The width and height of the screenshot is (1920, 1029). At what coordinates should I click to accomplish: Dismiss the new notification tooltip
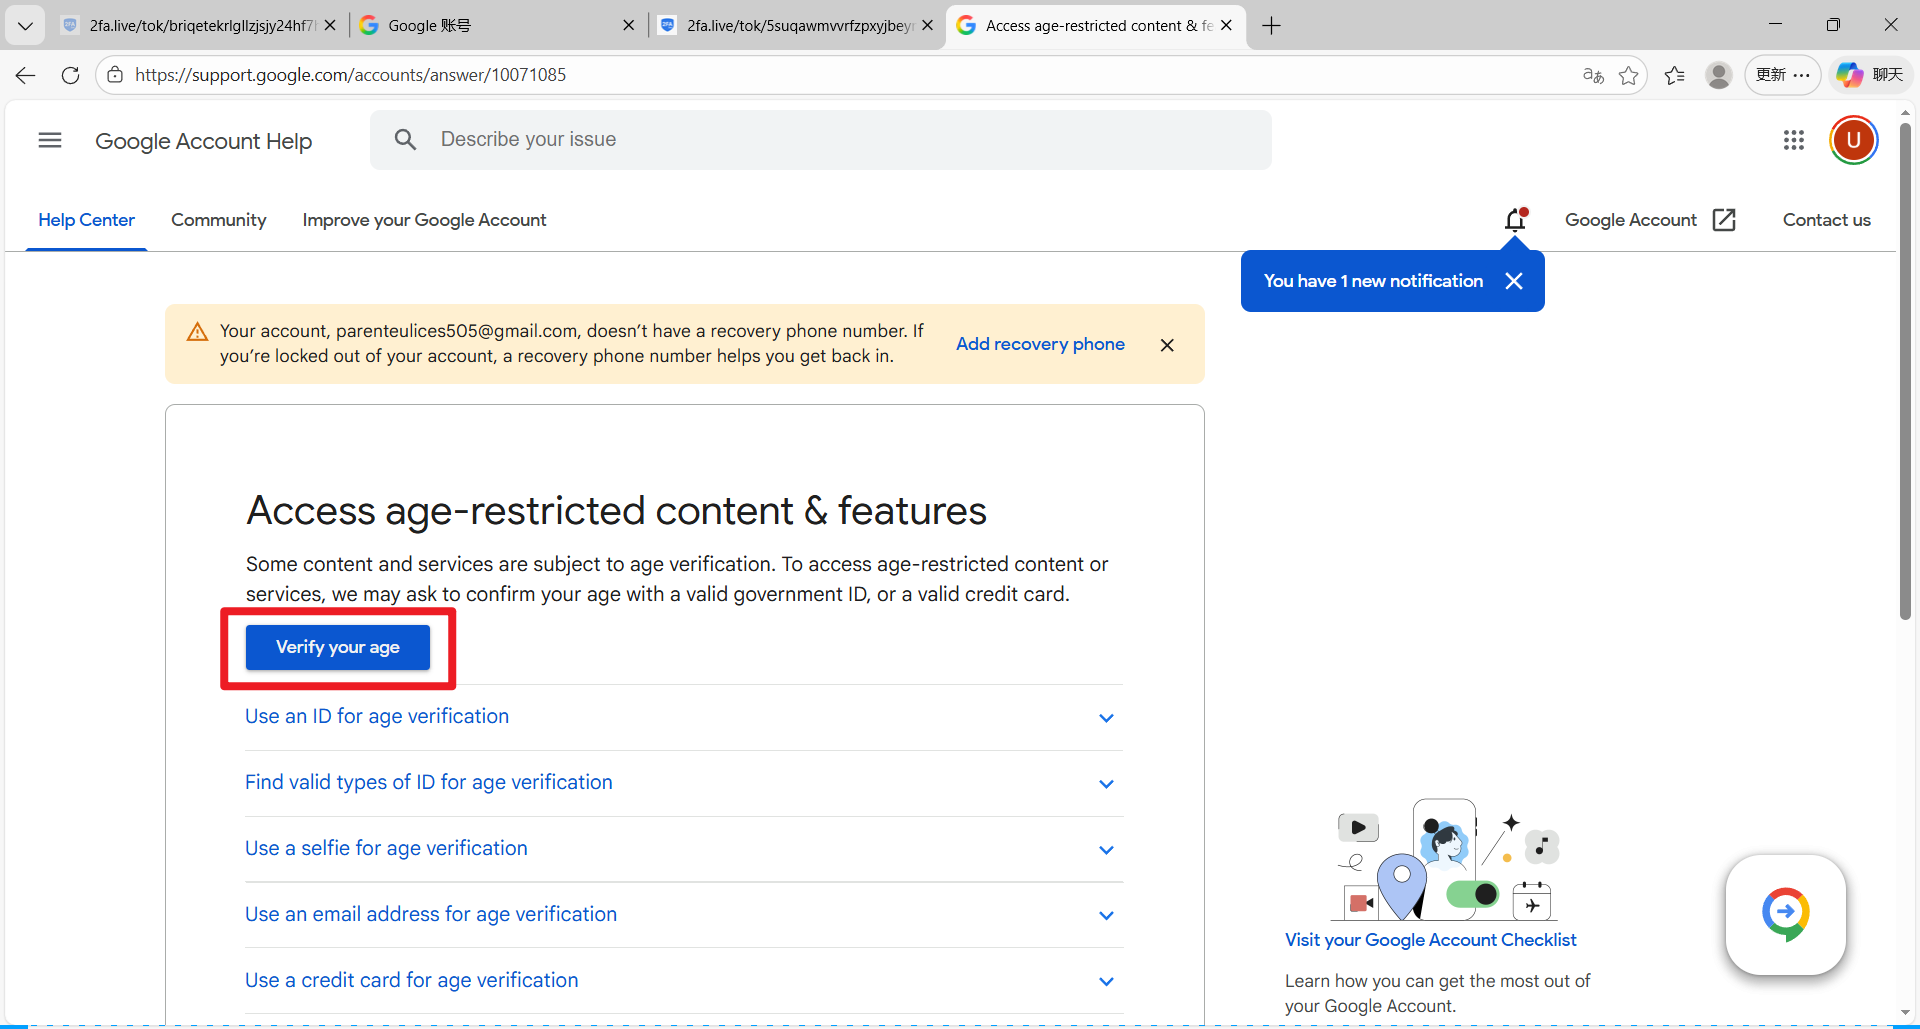(x=1514, y=281)
